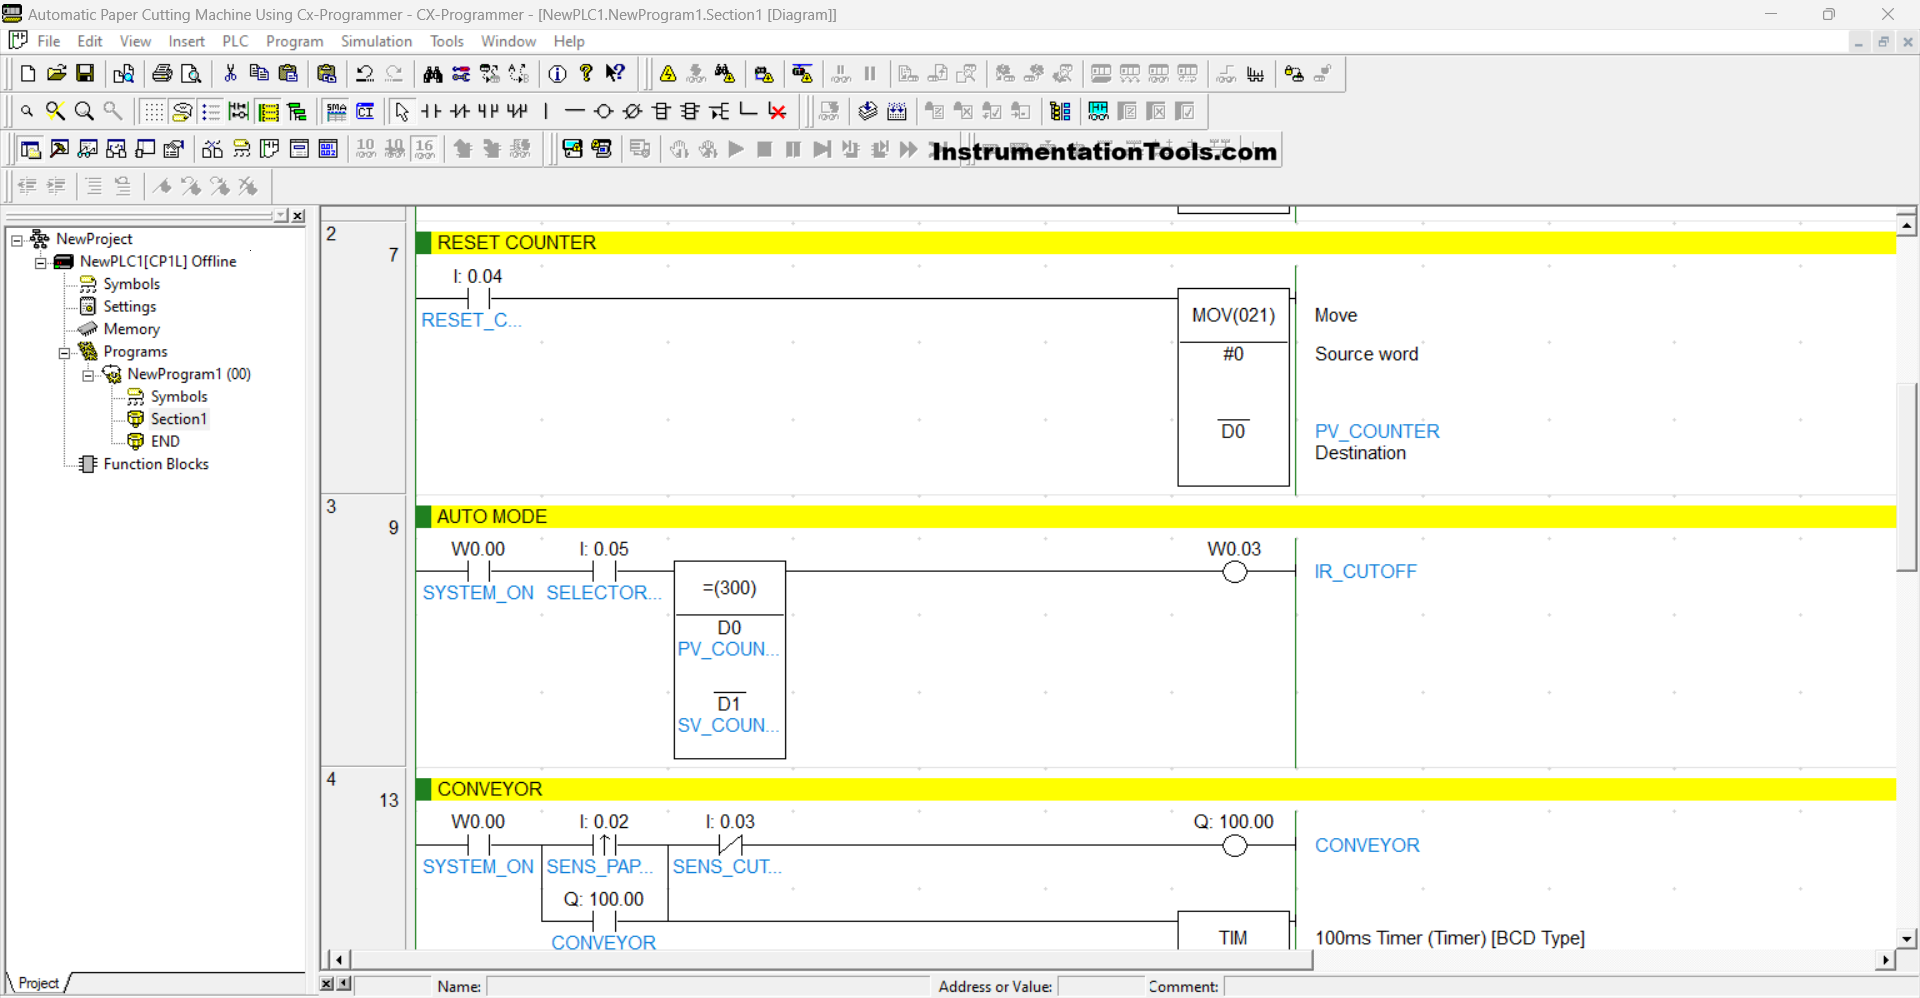
Task: Paste using the clipboard icon
Action: coord(288,73)
